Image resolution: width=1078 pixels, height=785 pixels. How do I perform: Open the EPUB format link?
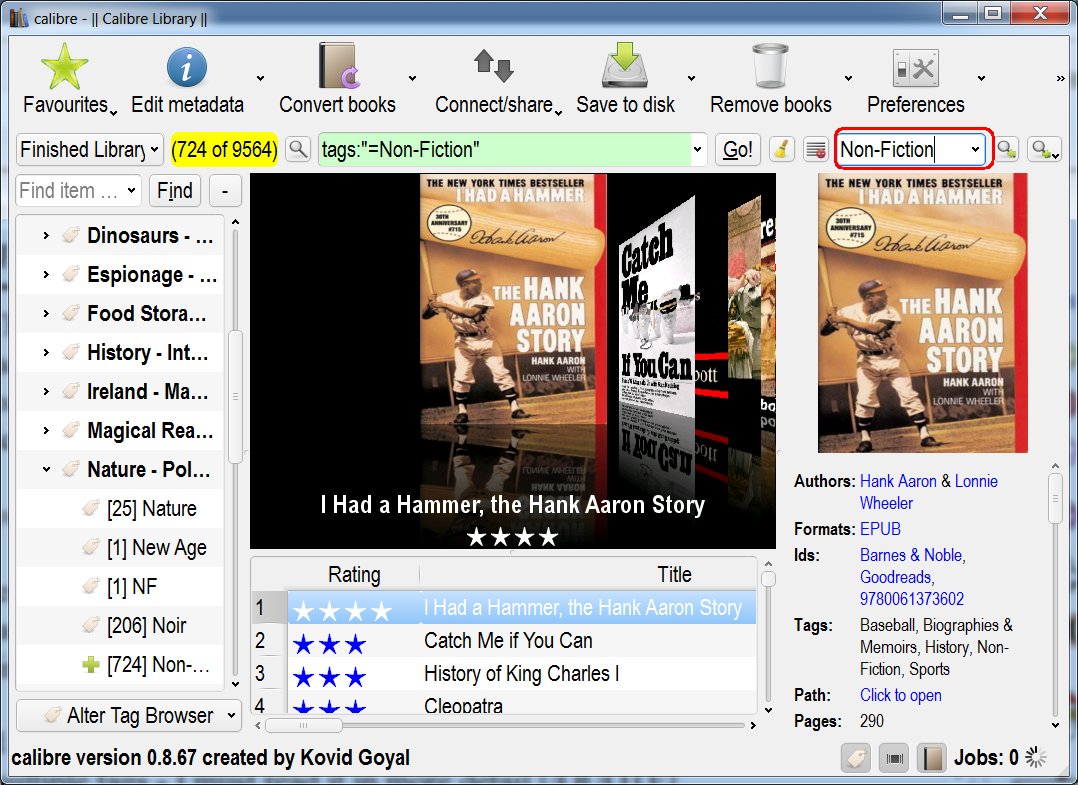tap(880, 529)
